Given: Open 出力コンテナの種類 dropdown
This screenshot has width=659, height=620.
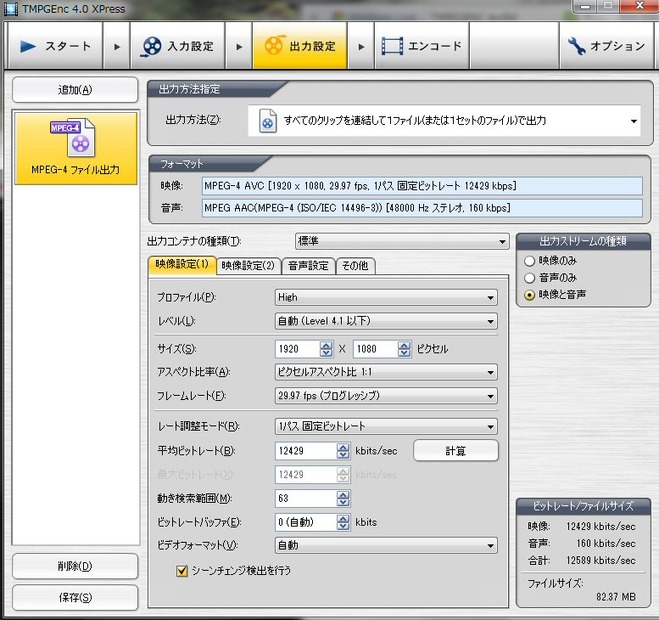Looking at the screenshot, I should [402, 241].
